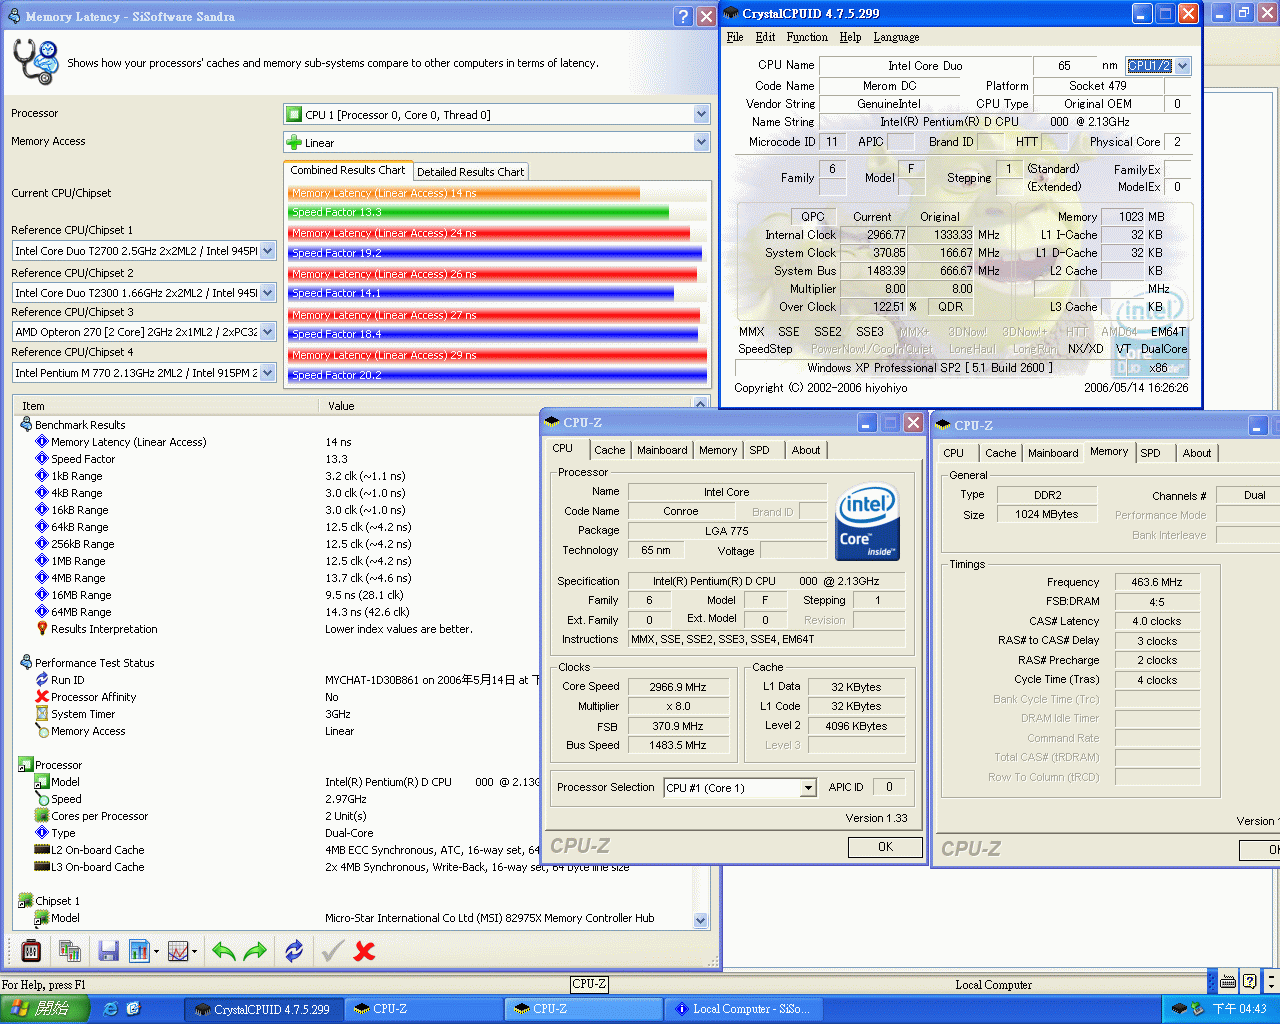1280x1024 pixels.
Task: Open the Processor dropdown in Sandra
Action: point(701,114)
